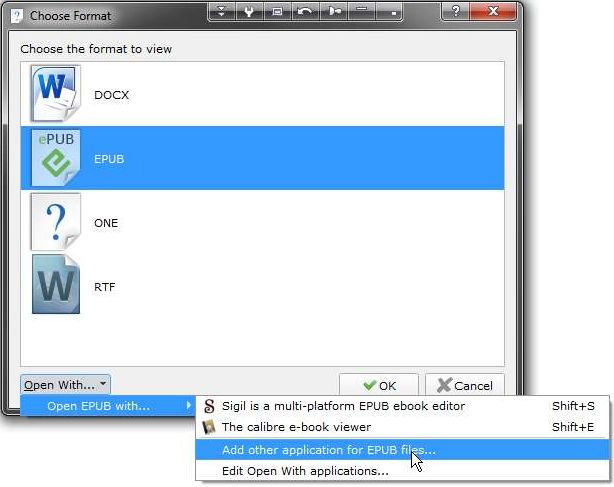
Task: Choose Add other application for EPUB files
Action: [403, 450]
